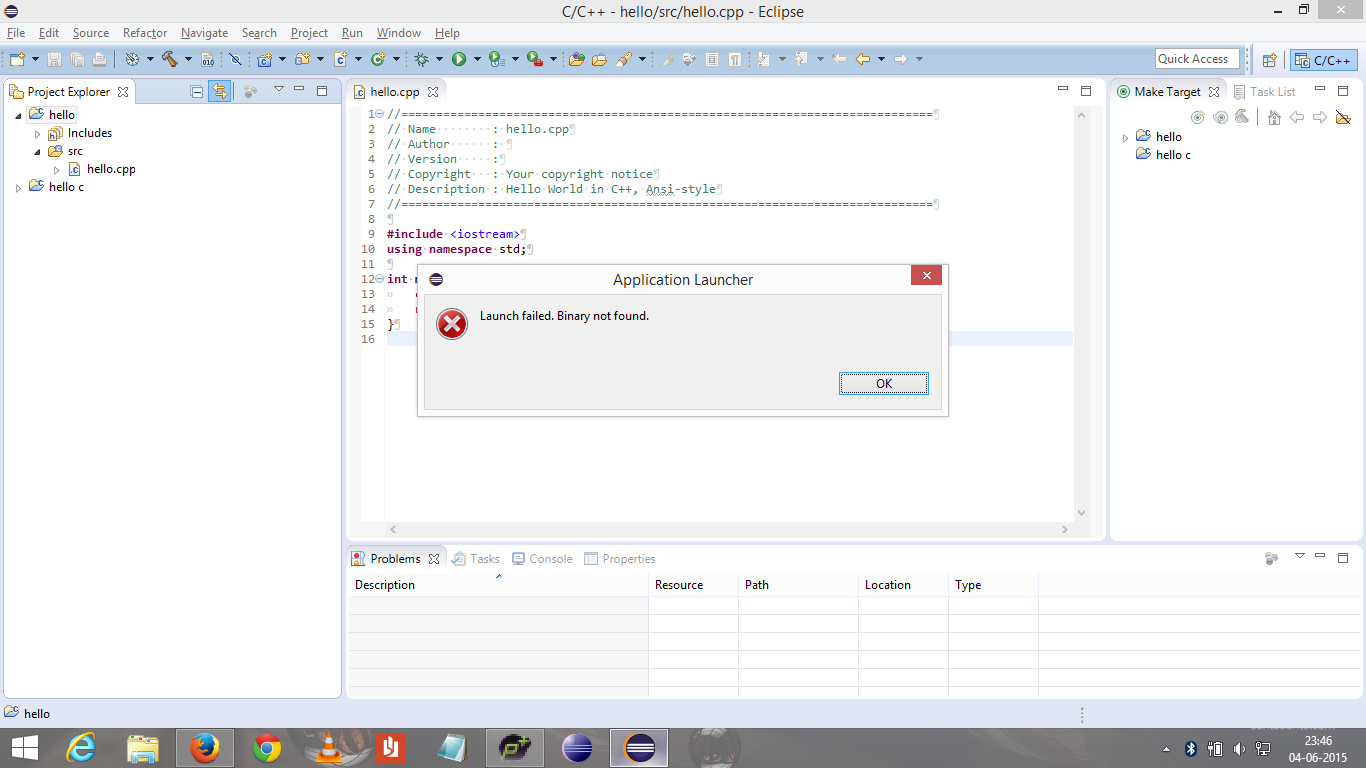
Task: Open Firefox from the taskbar
Action: 205,748
